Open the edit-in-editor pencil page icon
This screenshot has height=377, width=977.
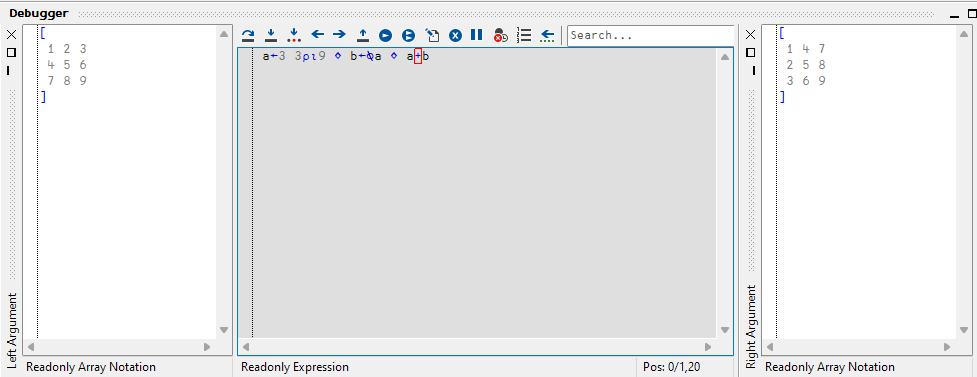pos(432,35)
